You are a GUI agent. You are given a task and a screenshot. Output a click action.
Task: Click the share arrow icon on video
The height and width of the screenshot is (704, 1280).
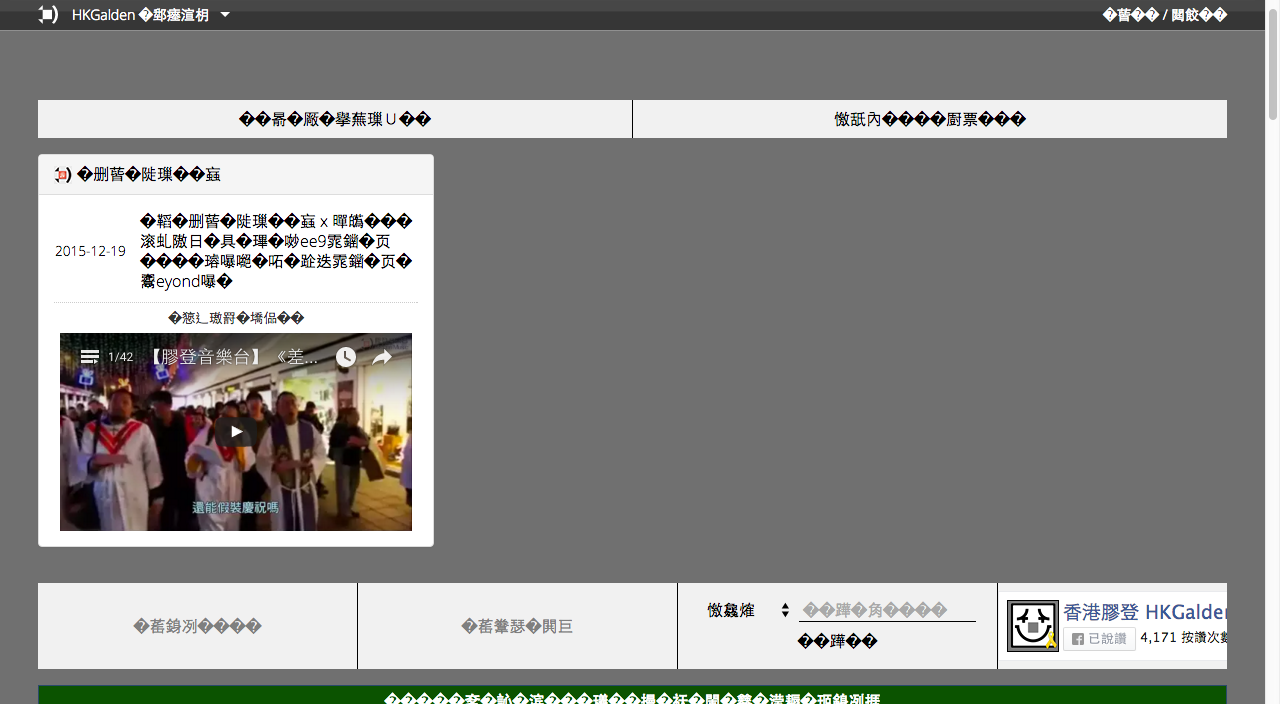382,357
